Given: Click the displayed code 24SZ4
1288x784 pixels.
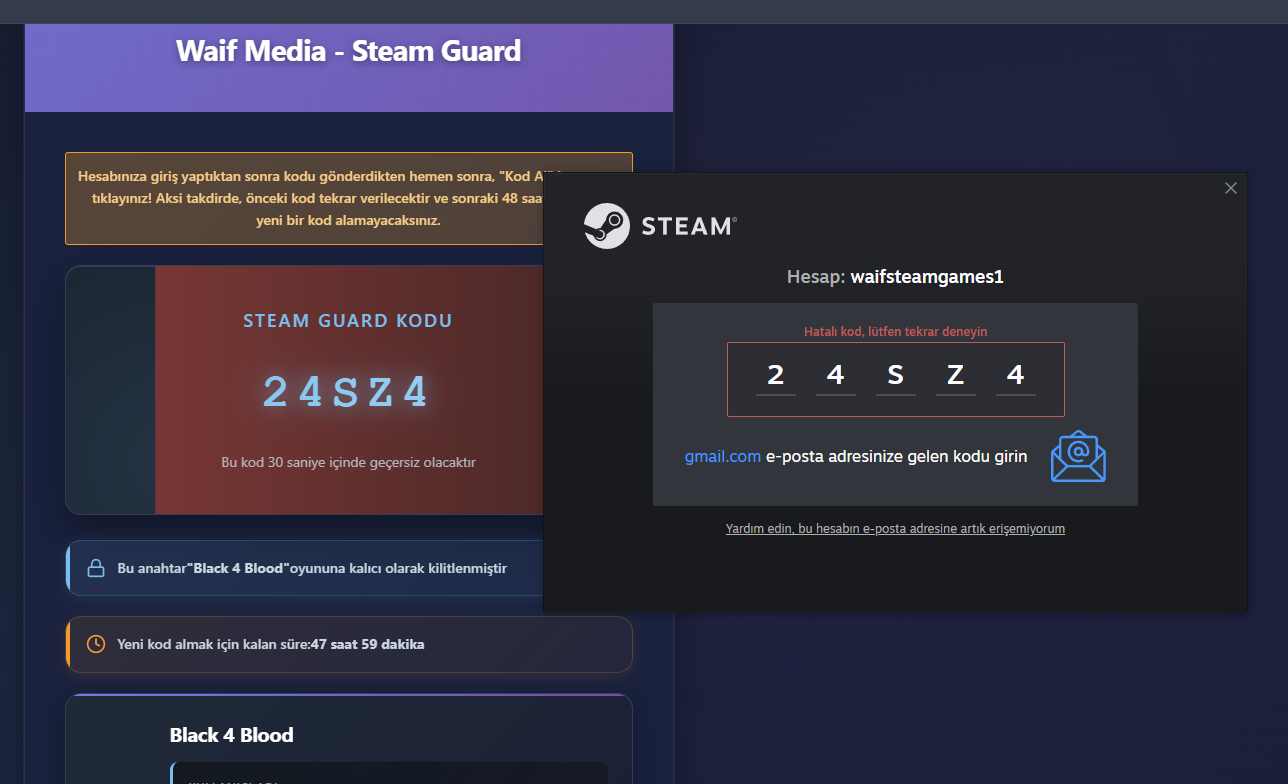Looking at the screenshot, I should [x=346, y=392].
